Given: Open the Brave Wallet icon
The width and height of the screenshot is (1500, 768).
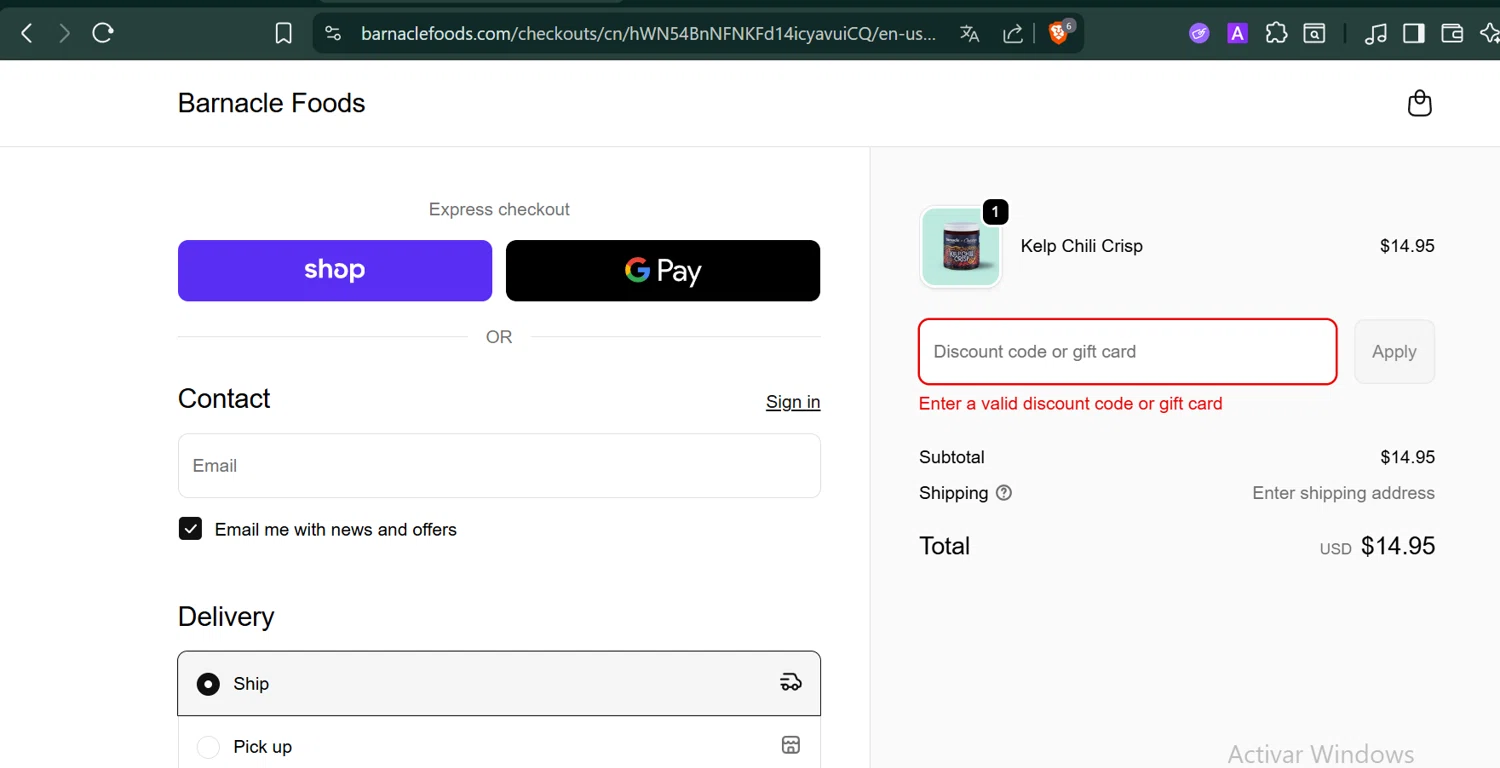Looking at the screenshot, I should pyautogui.click(x=1452, y=34).
